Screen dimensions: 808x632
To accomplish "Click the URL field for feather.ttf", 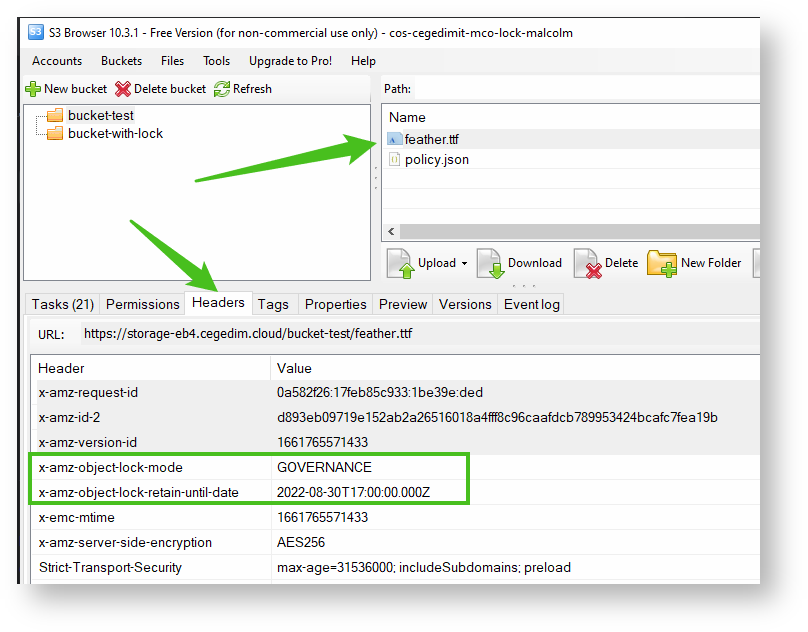I will (x=400, y=334).
